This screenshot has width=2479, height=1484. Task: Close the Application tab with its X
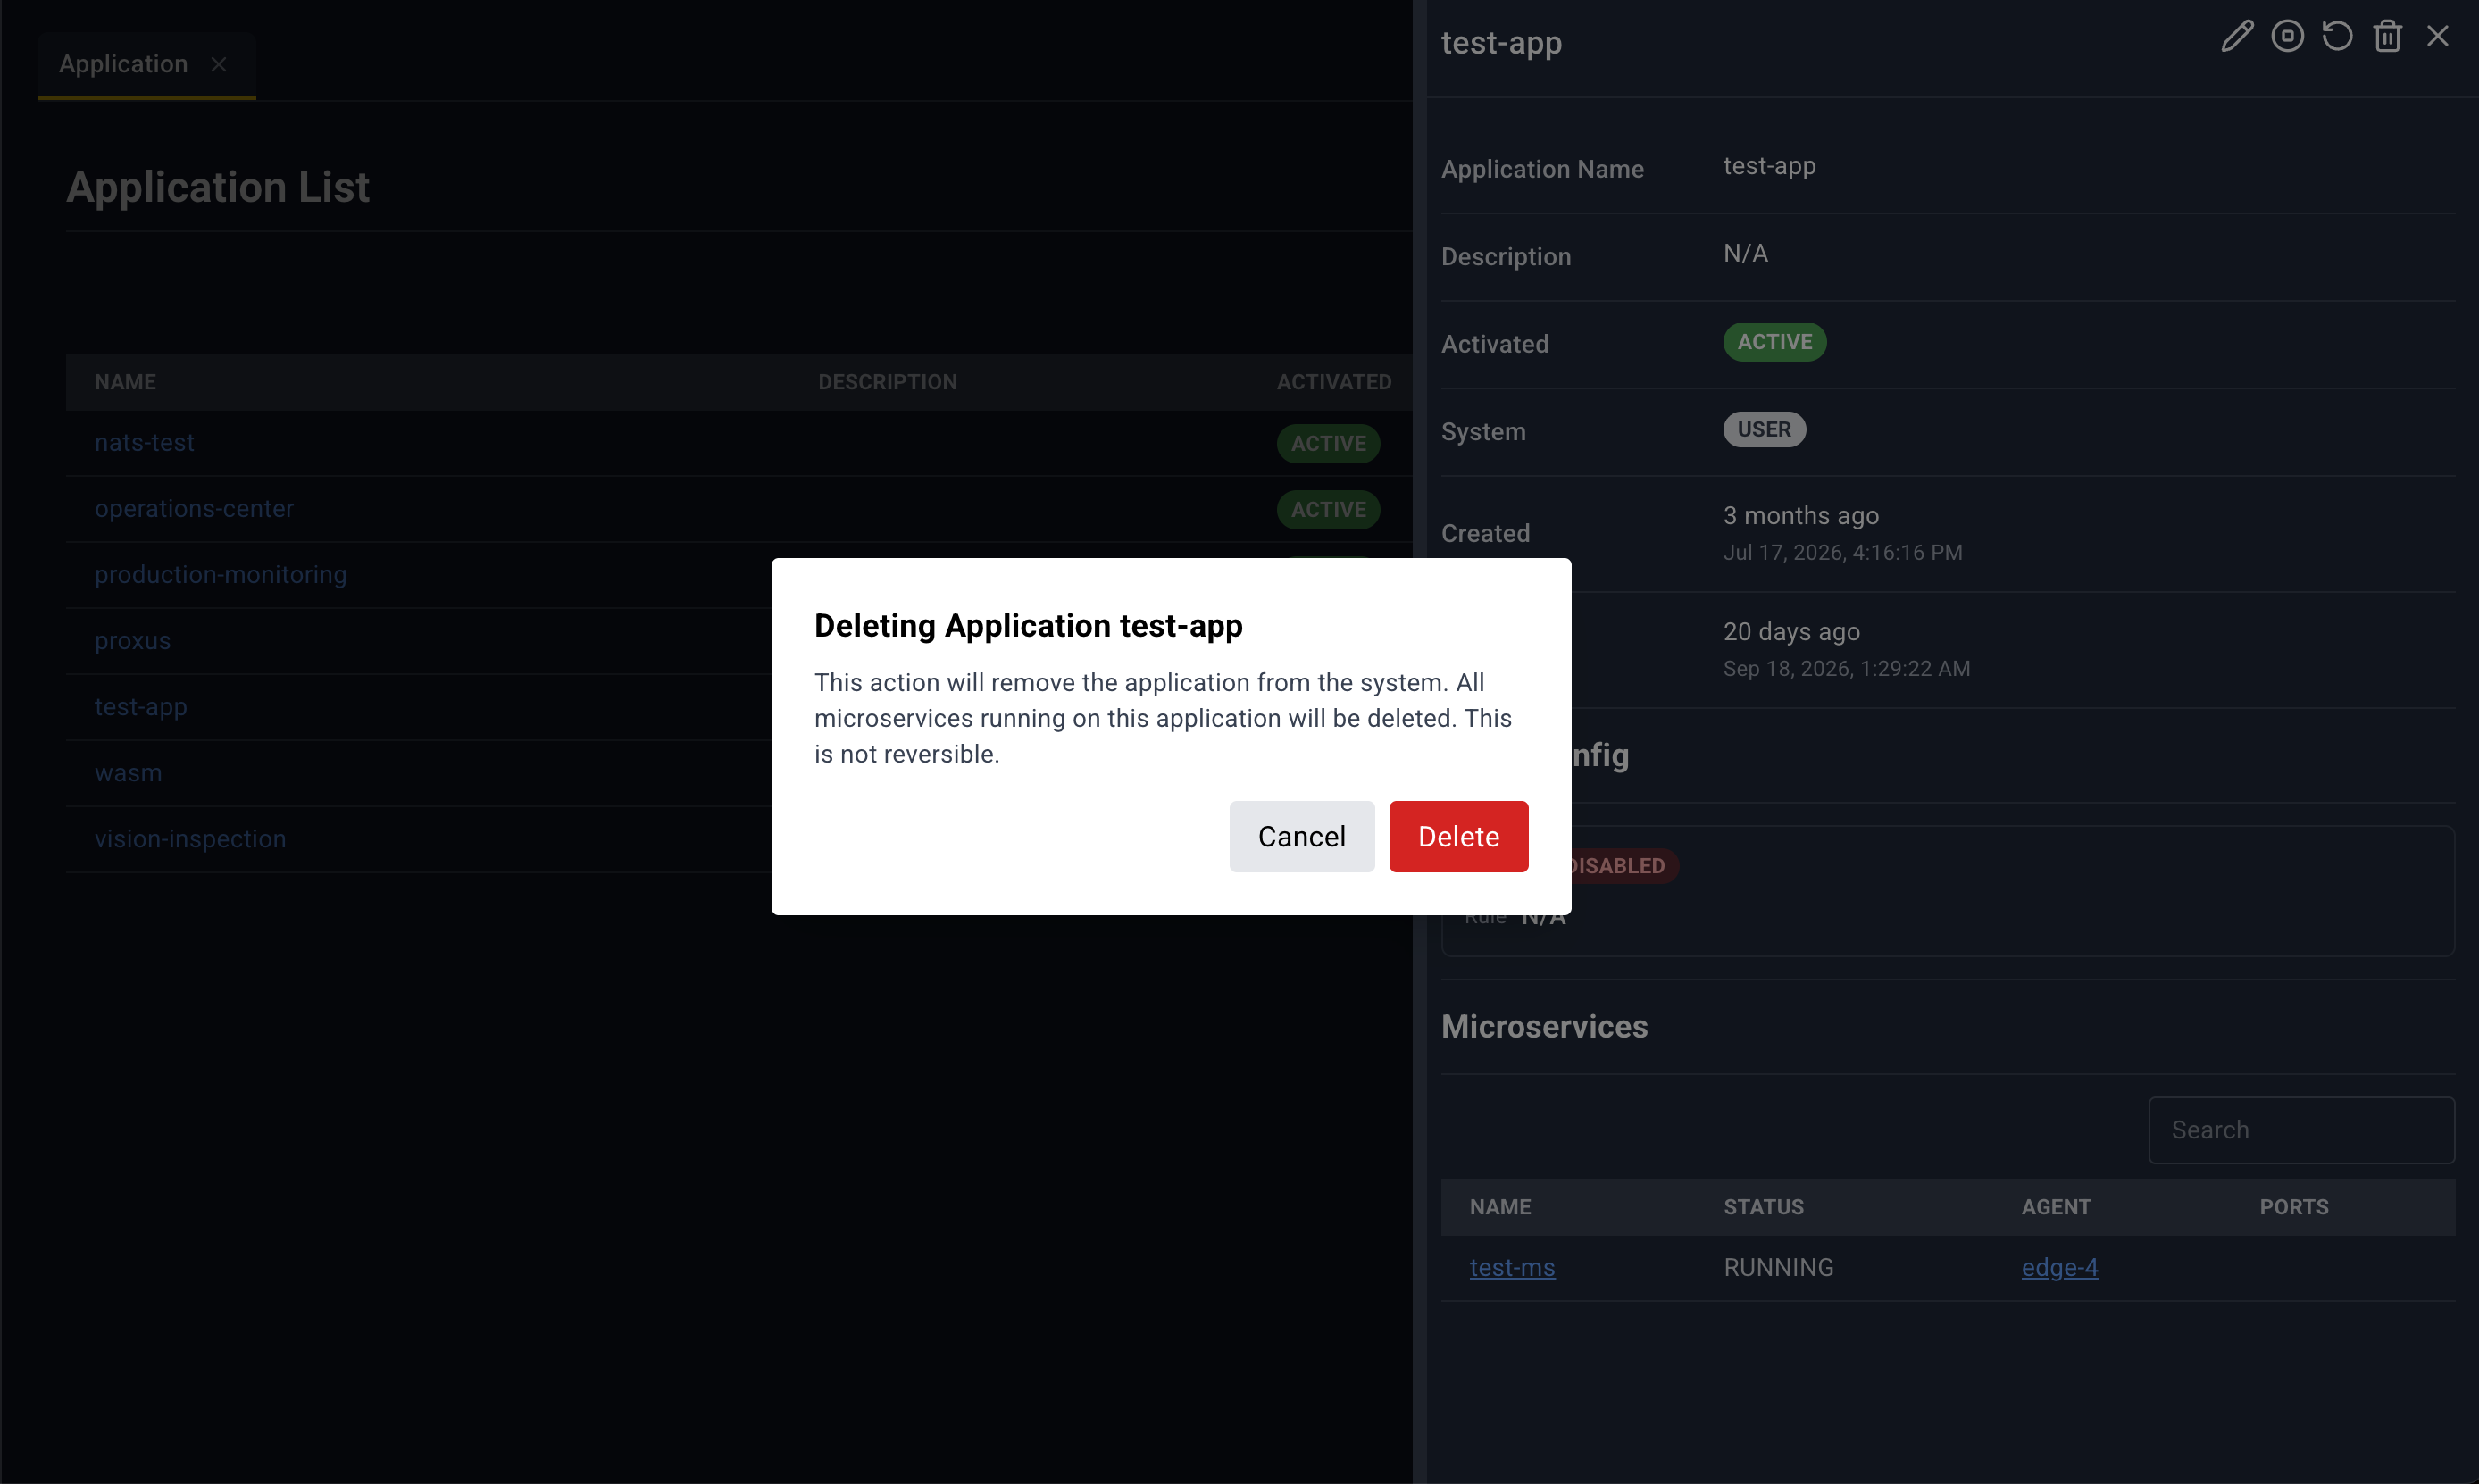click(x=219, y=64)
